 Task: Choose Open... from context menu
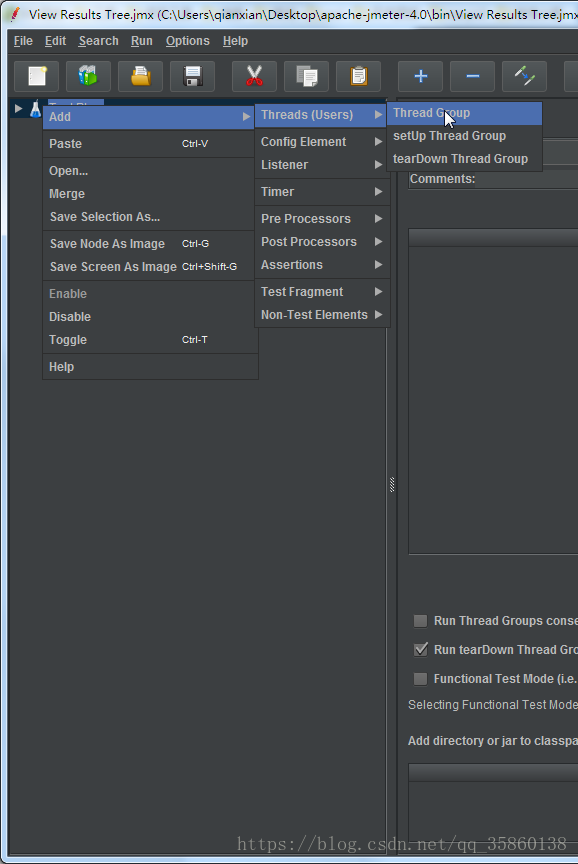tap(149, 171)
